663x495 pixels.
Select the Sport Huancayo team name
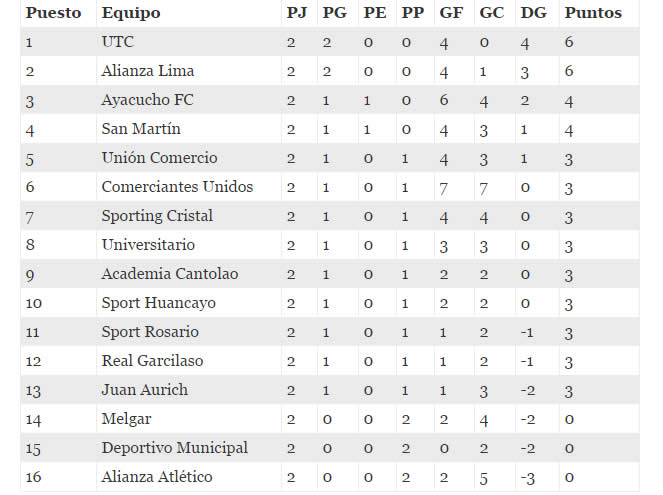pos(159,304)
